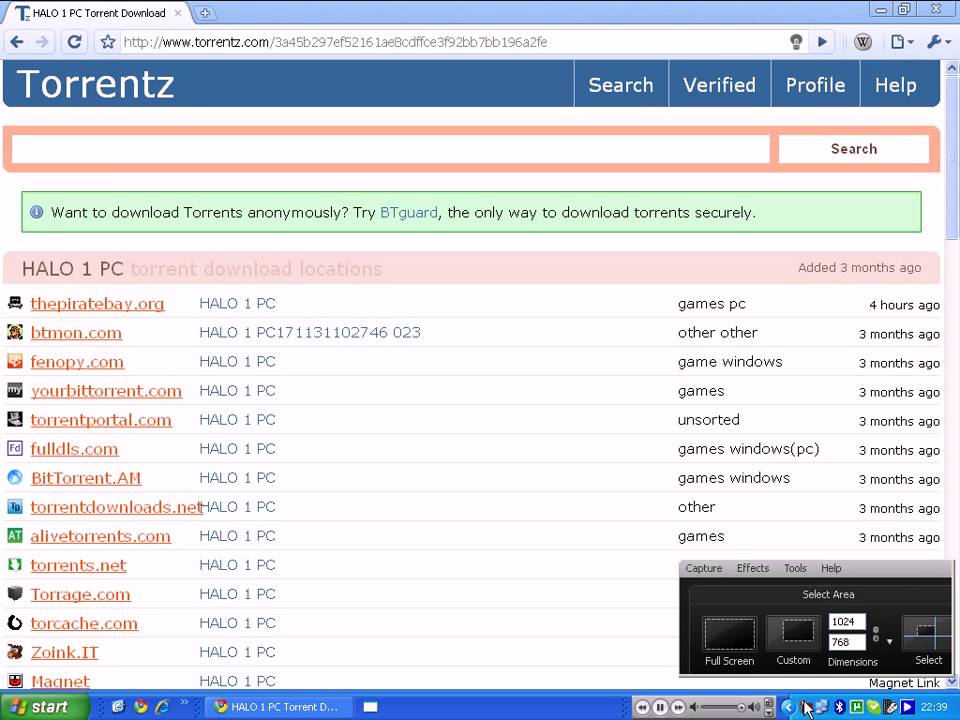This screenshot has width=960, height=720.
Task: Open the Verified section in Torrentz header
Action: pyautogui.click(x=719, y=84)
